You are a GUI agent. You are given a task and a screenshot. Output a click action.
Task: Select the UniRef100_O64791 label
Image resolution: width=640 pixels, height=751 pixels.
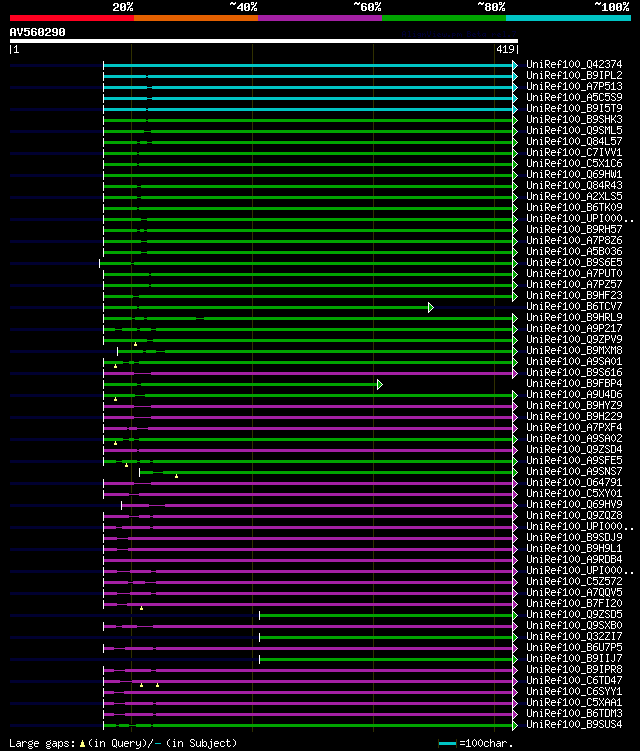[574, 483]
